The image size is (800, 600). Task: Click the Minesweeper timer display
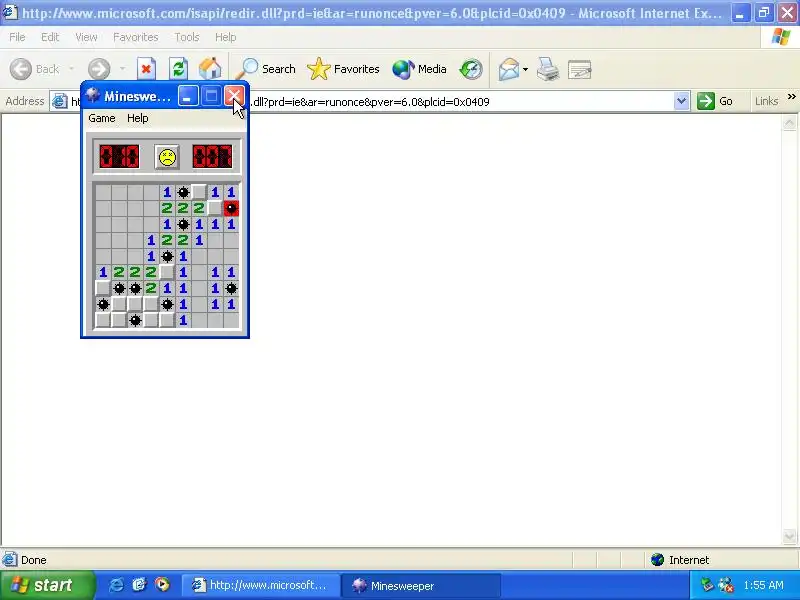pyautogui.click(x=212, y=157)
